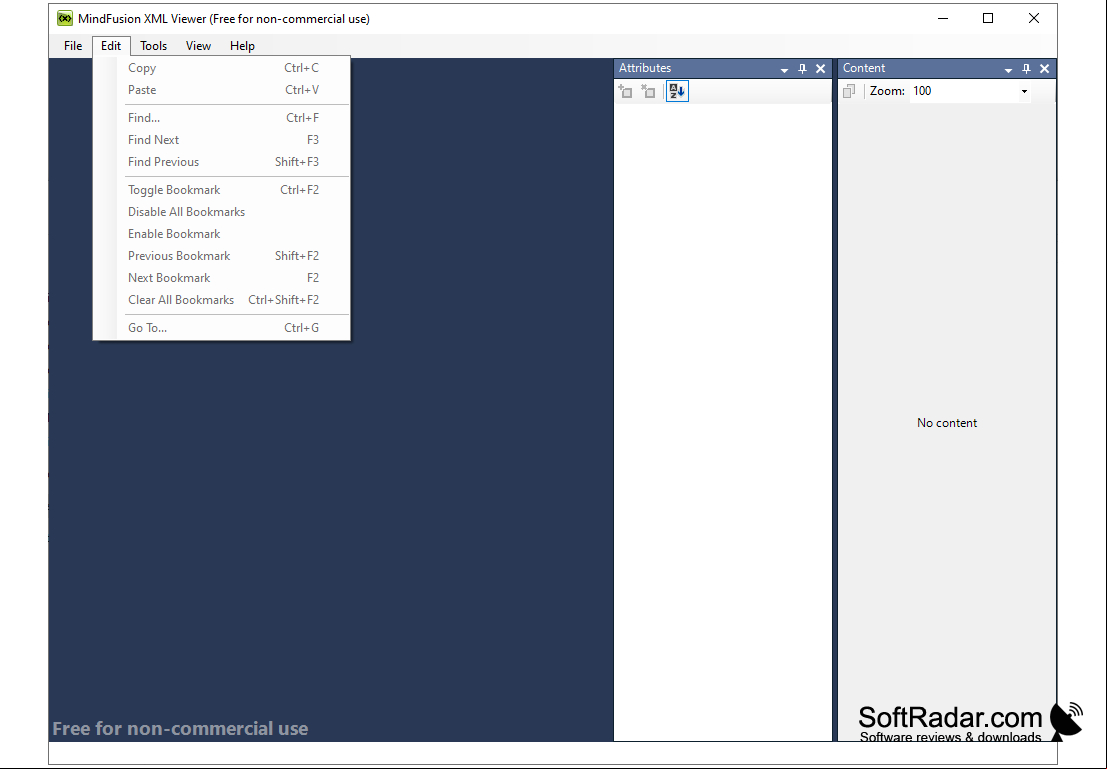The width and height of the screenshot is (1107, 769).
Task: Select Find Next menu entry
Action: coord(222,140)
